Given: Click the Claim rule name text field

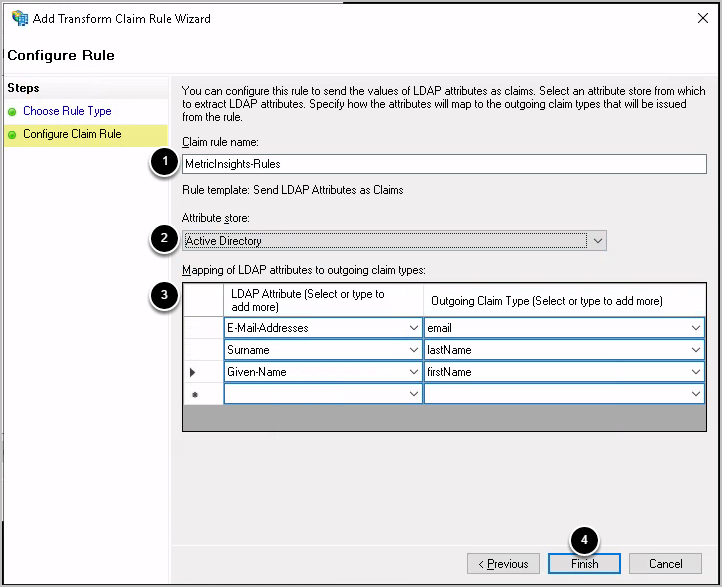Looking at the screenshot, I should tap(443, 164).
